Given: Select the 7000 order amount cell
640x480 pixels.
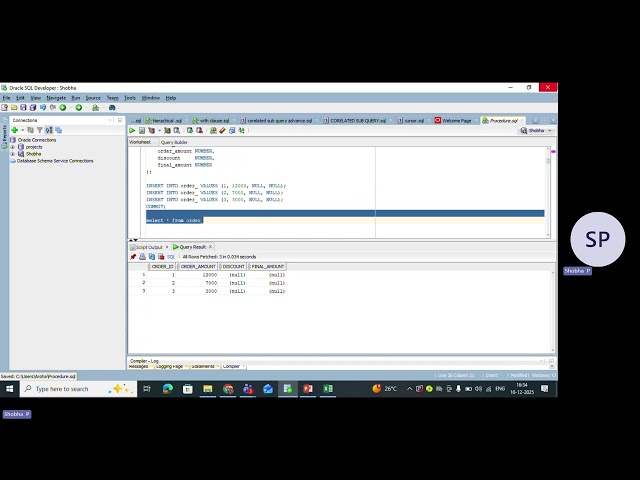Looking at the screenshot, I should (x=198, y=283).
